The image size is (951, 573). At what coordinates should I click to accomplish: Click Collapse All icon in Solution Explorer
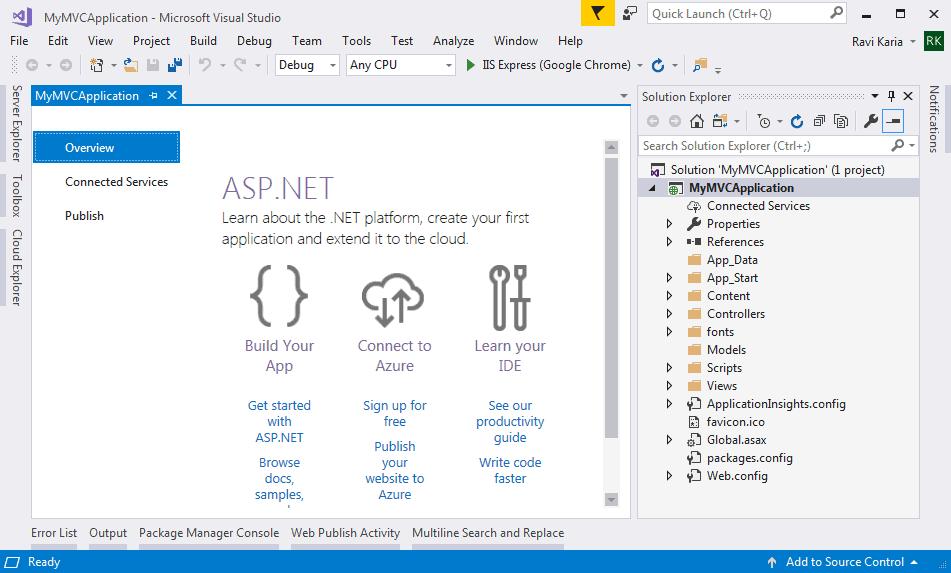[x=819, y=121]
